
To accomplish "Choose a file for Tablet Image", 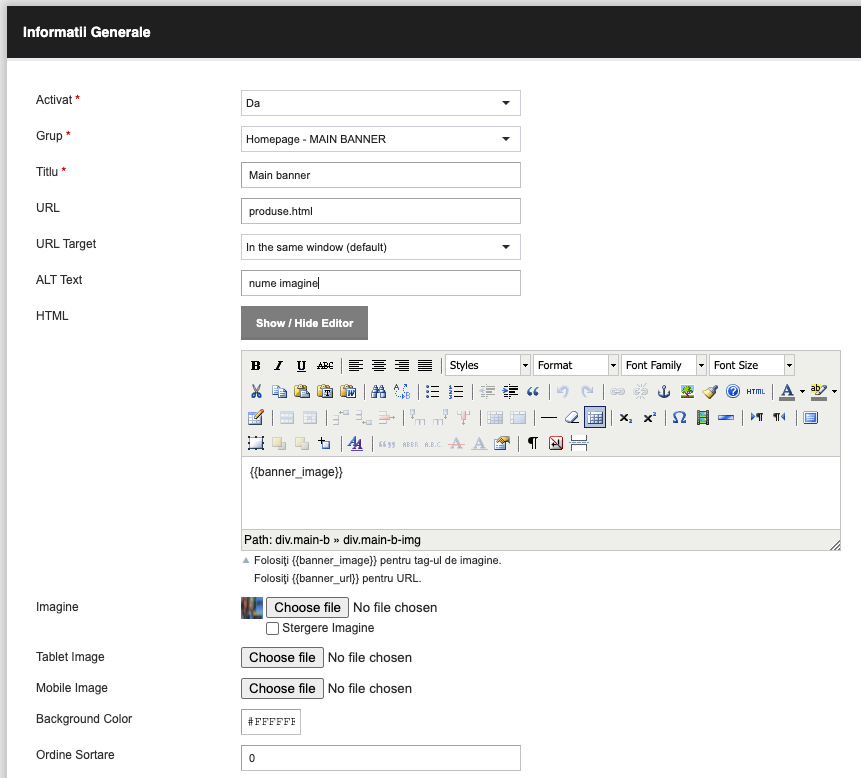I will (282, 657).
